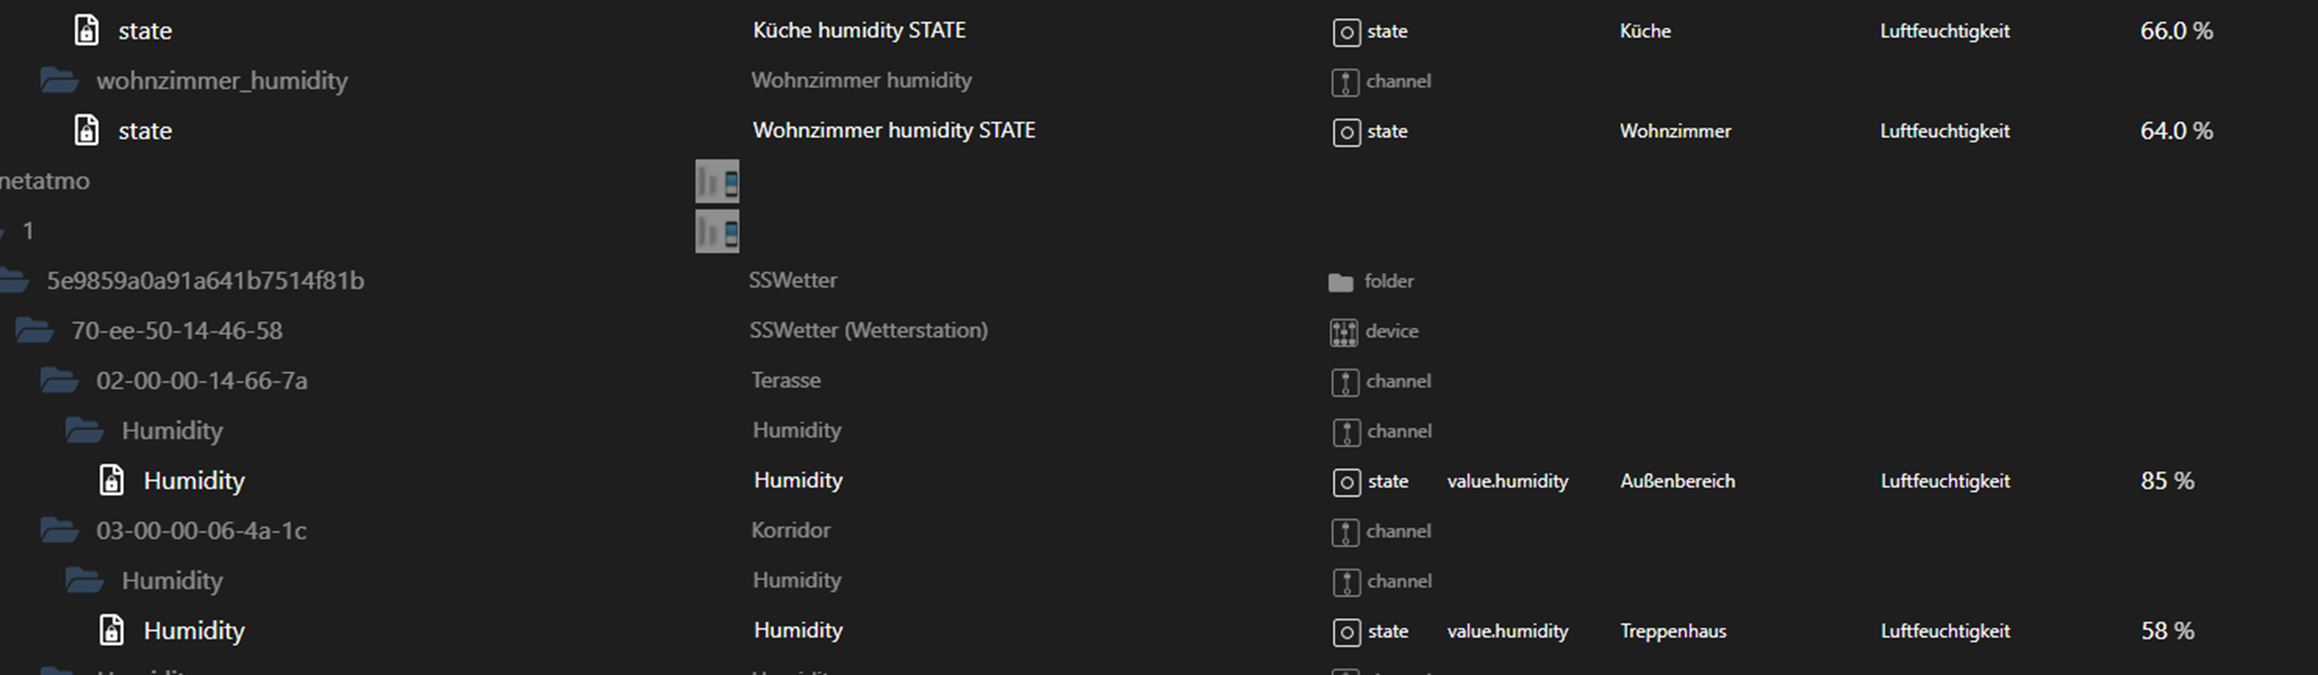Collapse the 03-00-00-06-4a-1c channel folder

[59, 531]
